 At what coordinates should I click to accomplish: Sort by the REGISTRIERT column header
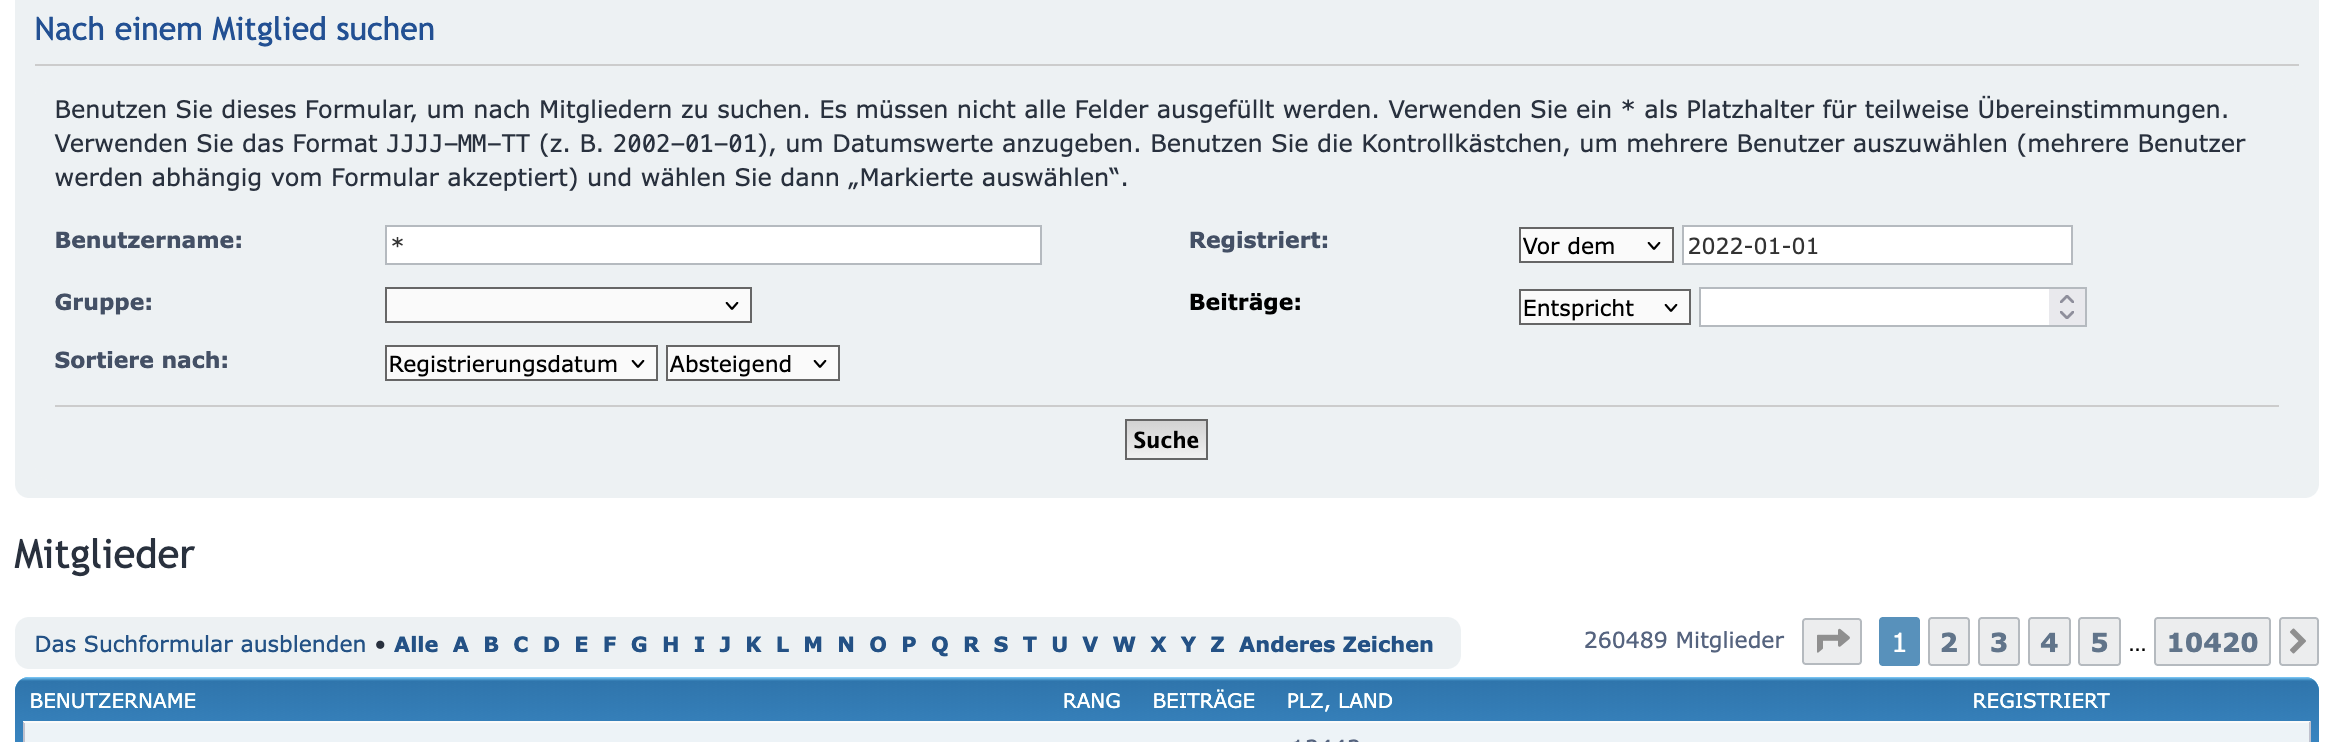point(2040,701)
